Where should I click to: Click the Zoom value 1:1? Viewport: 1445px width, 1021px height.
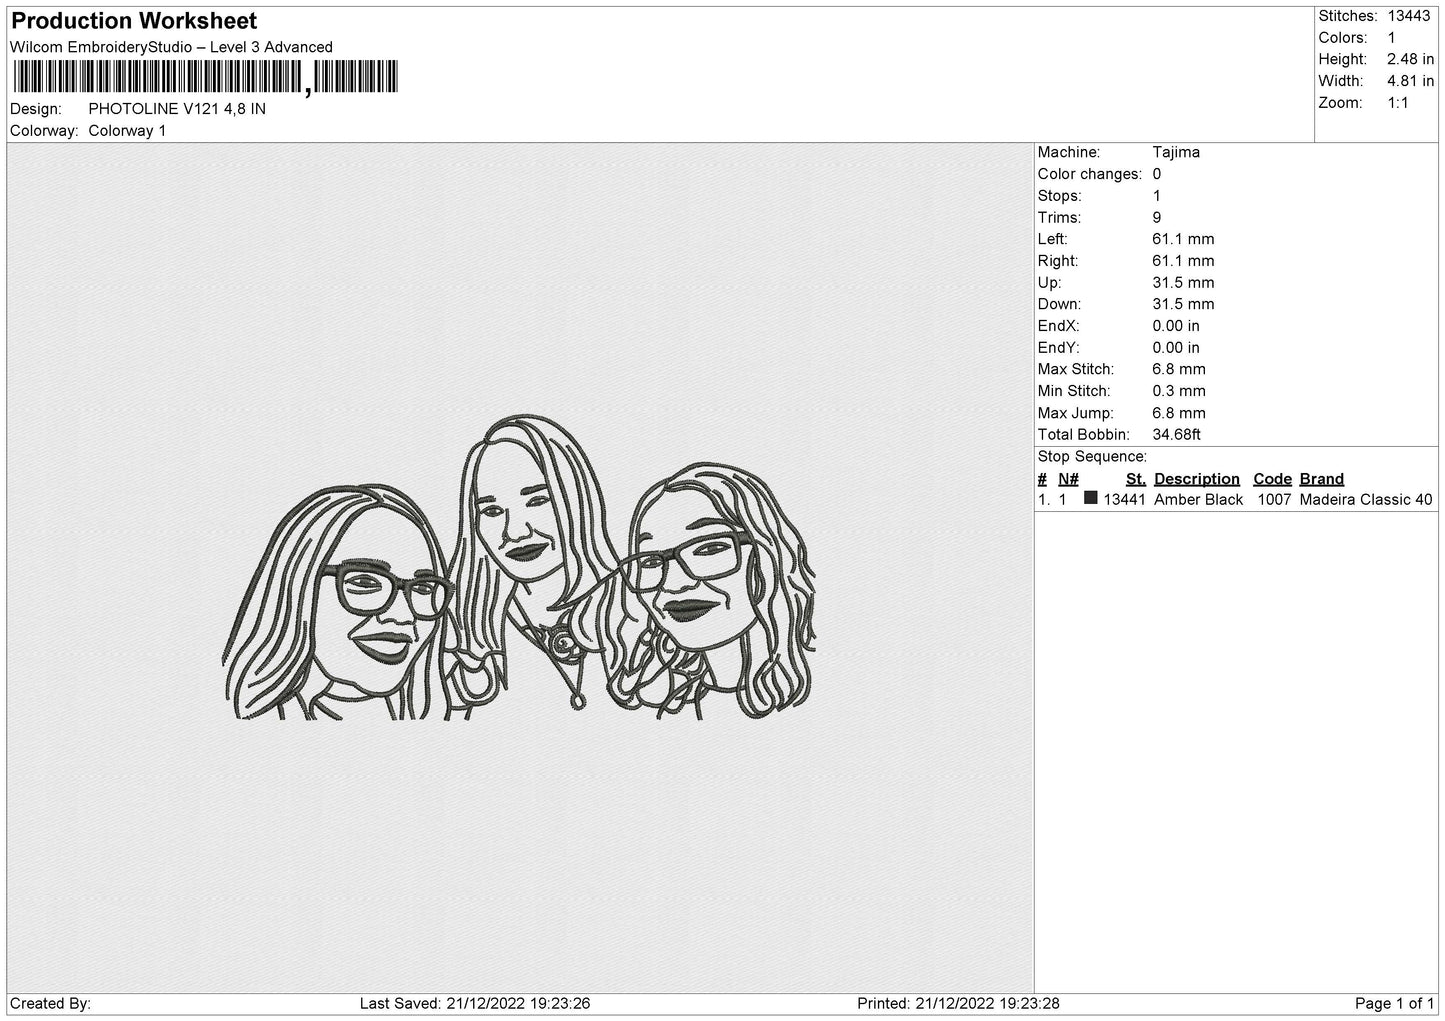pyautogui.click(x=1398, y=103)
